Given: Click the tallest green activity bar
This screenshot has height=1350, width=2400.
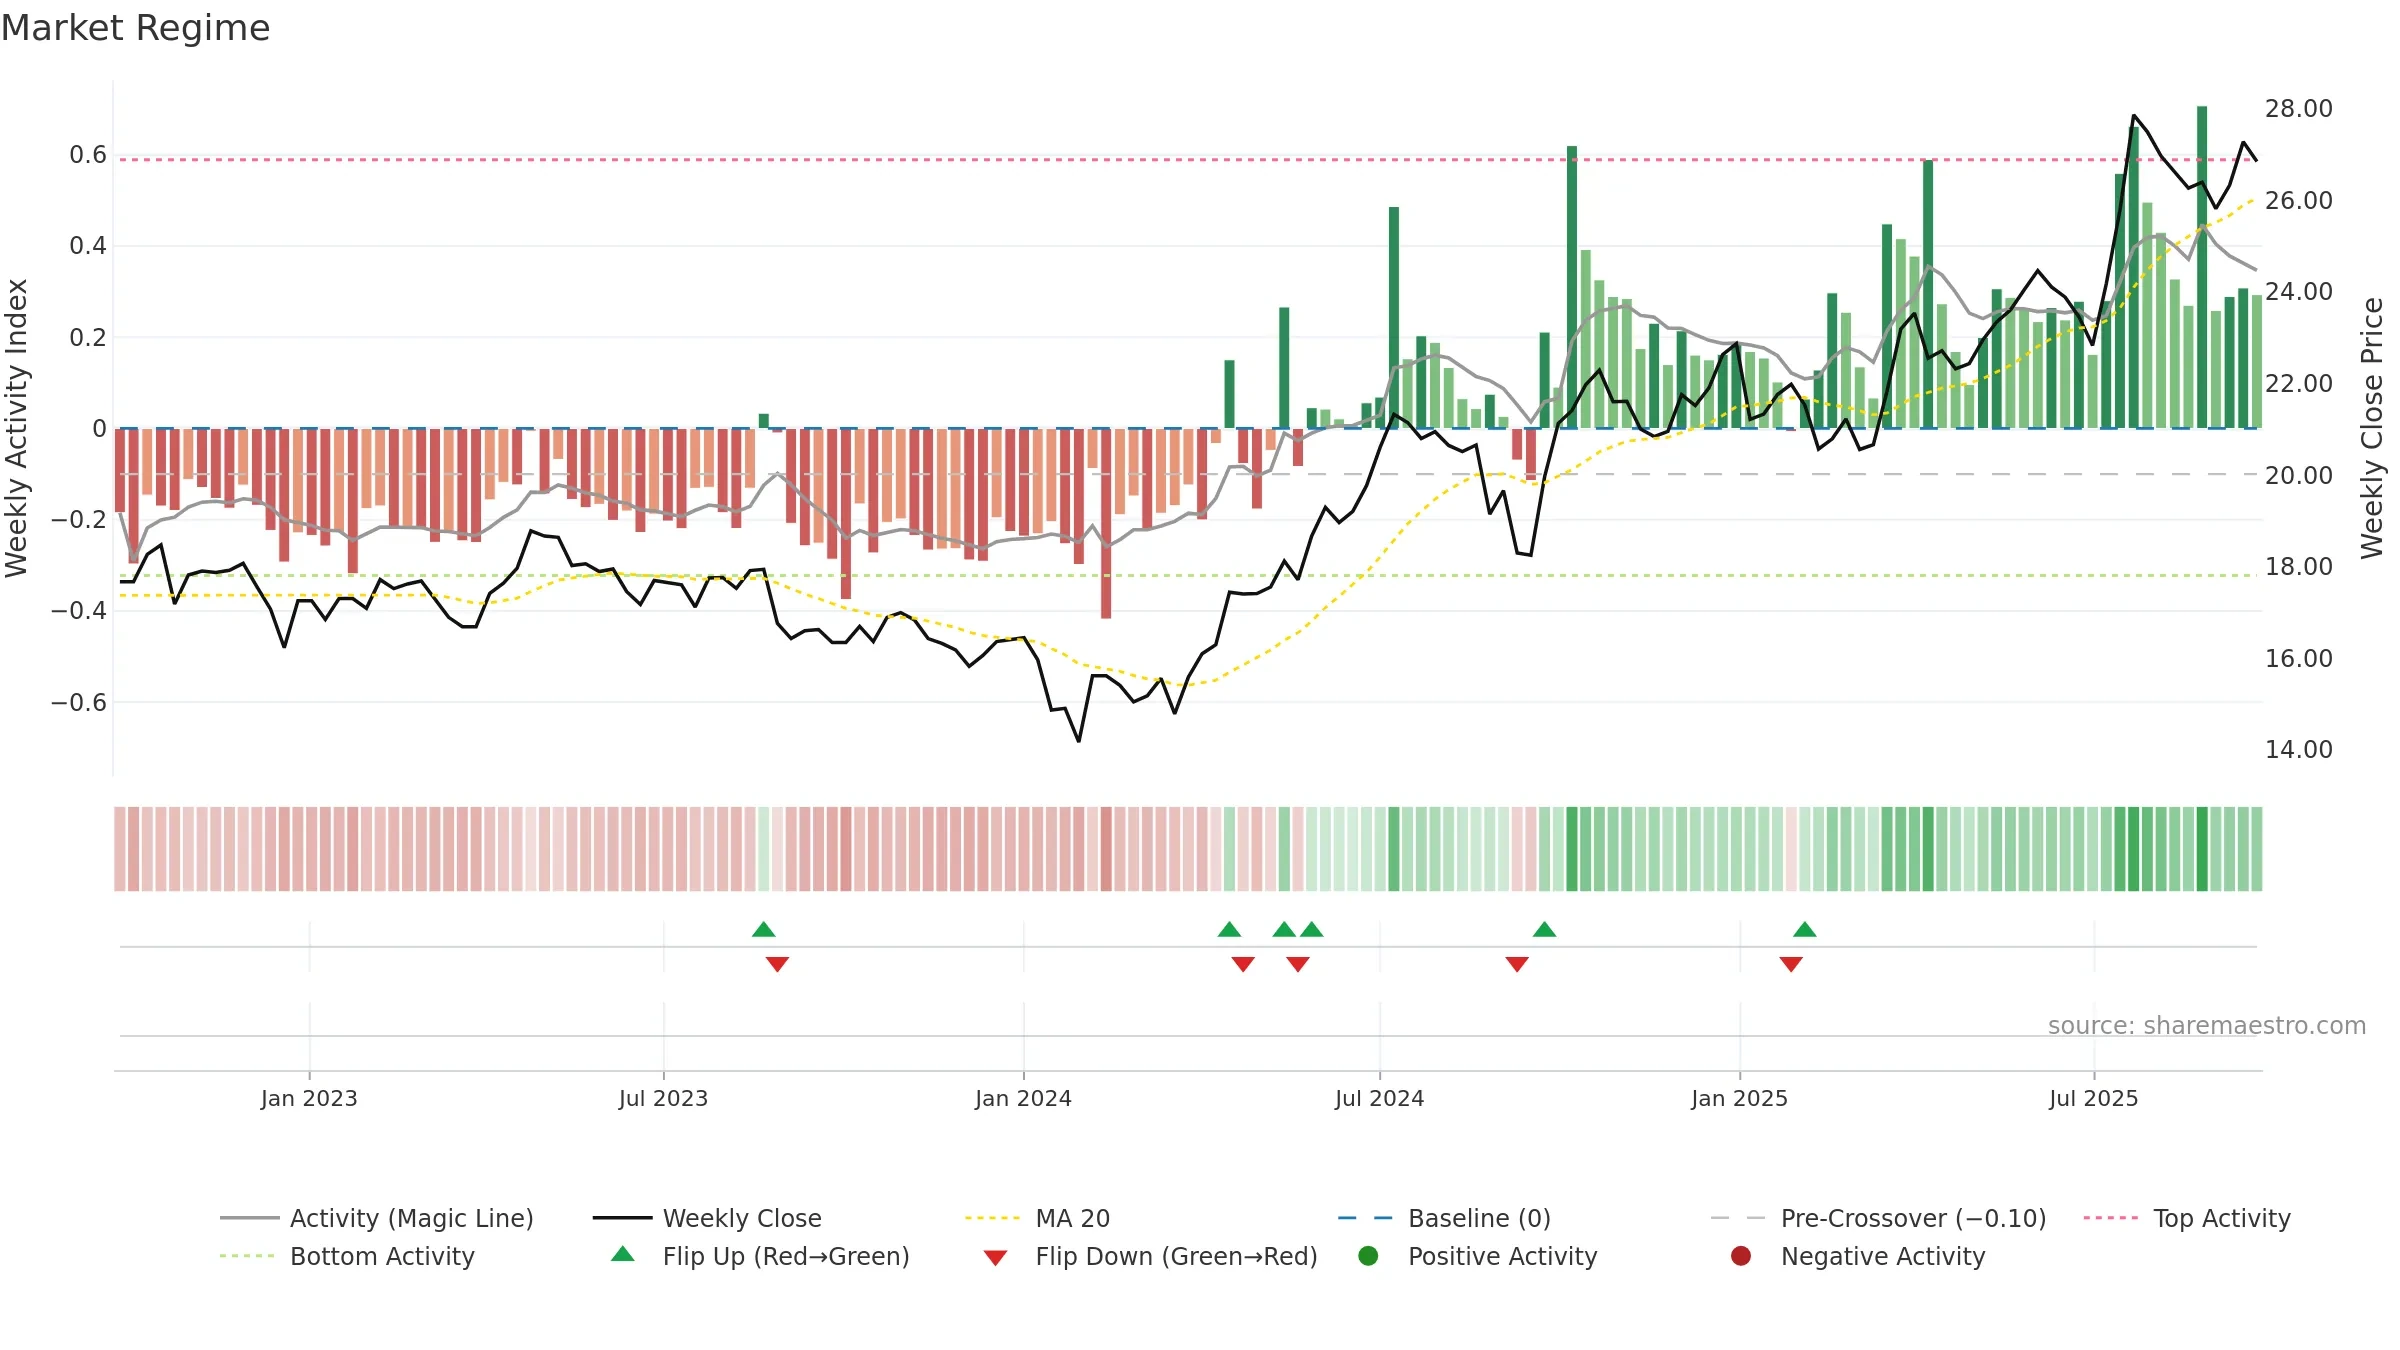Looking at the screenshot, I should (2202, 267).
